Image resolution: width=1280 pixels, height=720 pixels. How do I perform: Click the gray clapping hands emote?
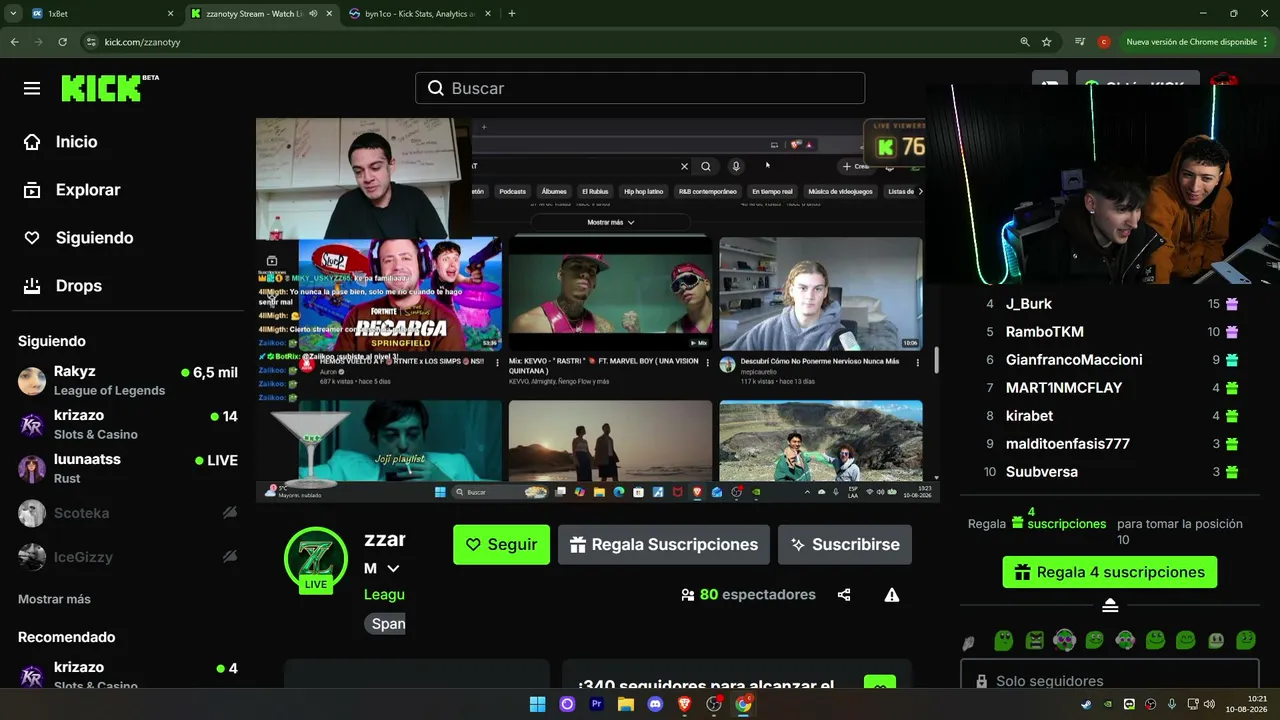[969, 642]
